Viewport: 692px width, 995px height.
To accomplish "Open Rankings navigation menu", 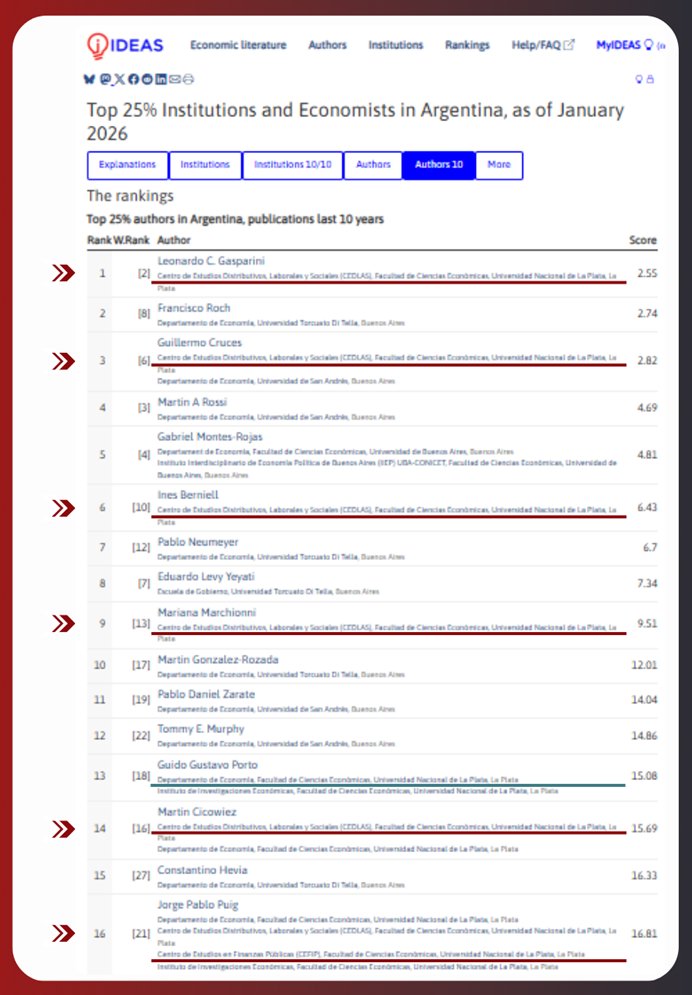I will (467, 45).
